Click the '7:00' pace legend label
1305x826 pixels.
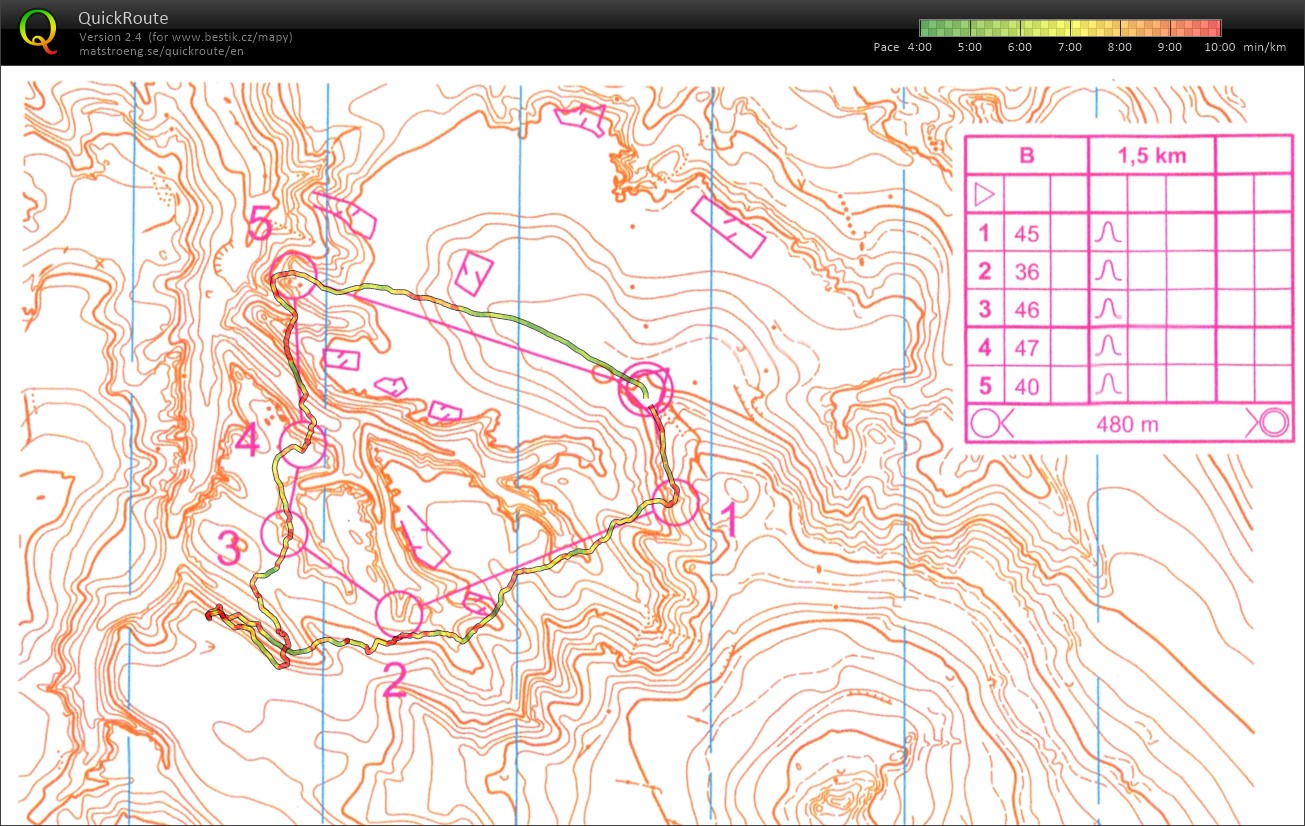pos(1070,47)
